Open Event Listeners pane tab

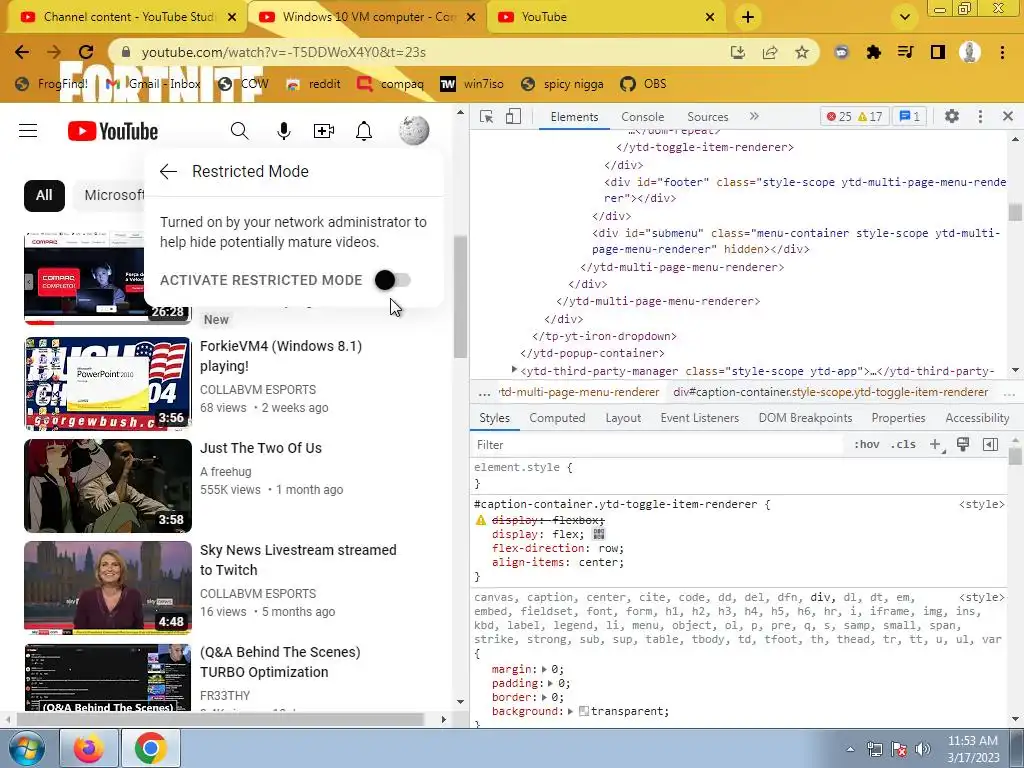[x=699, y=418]
